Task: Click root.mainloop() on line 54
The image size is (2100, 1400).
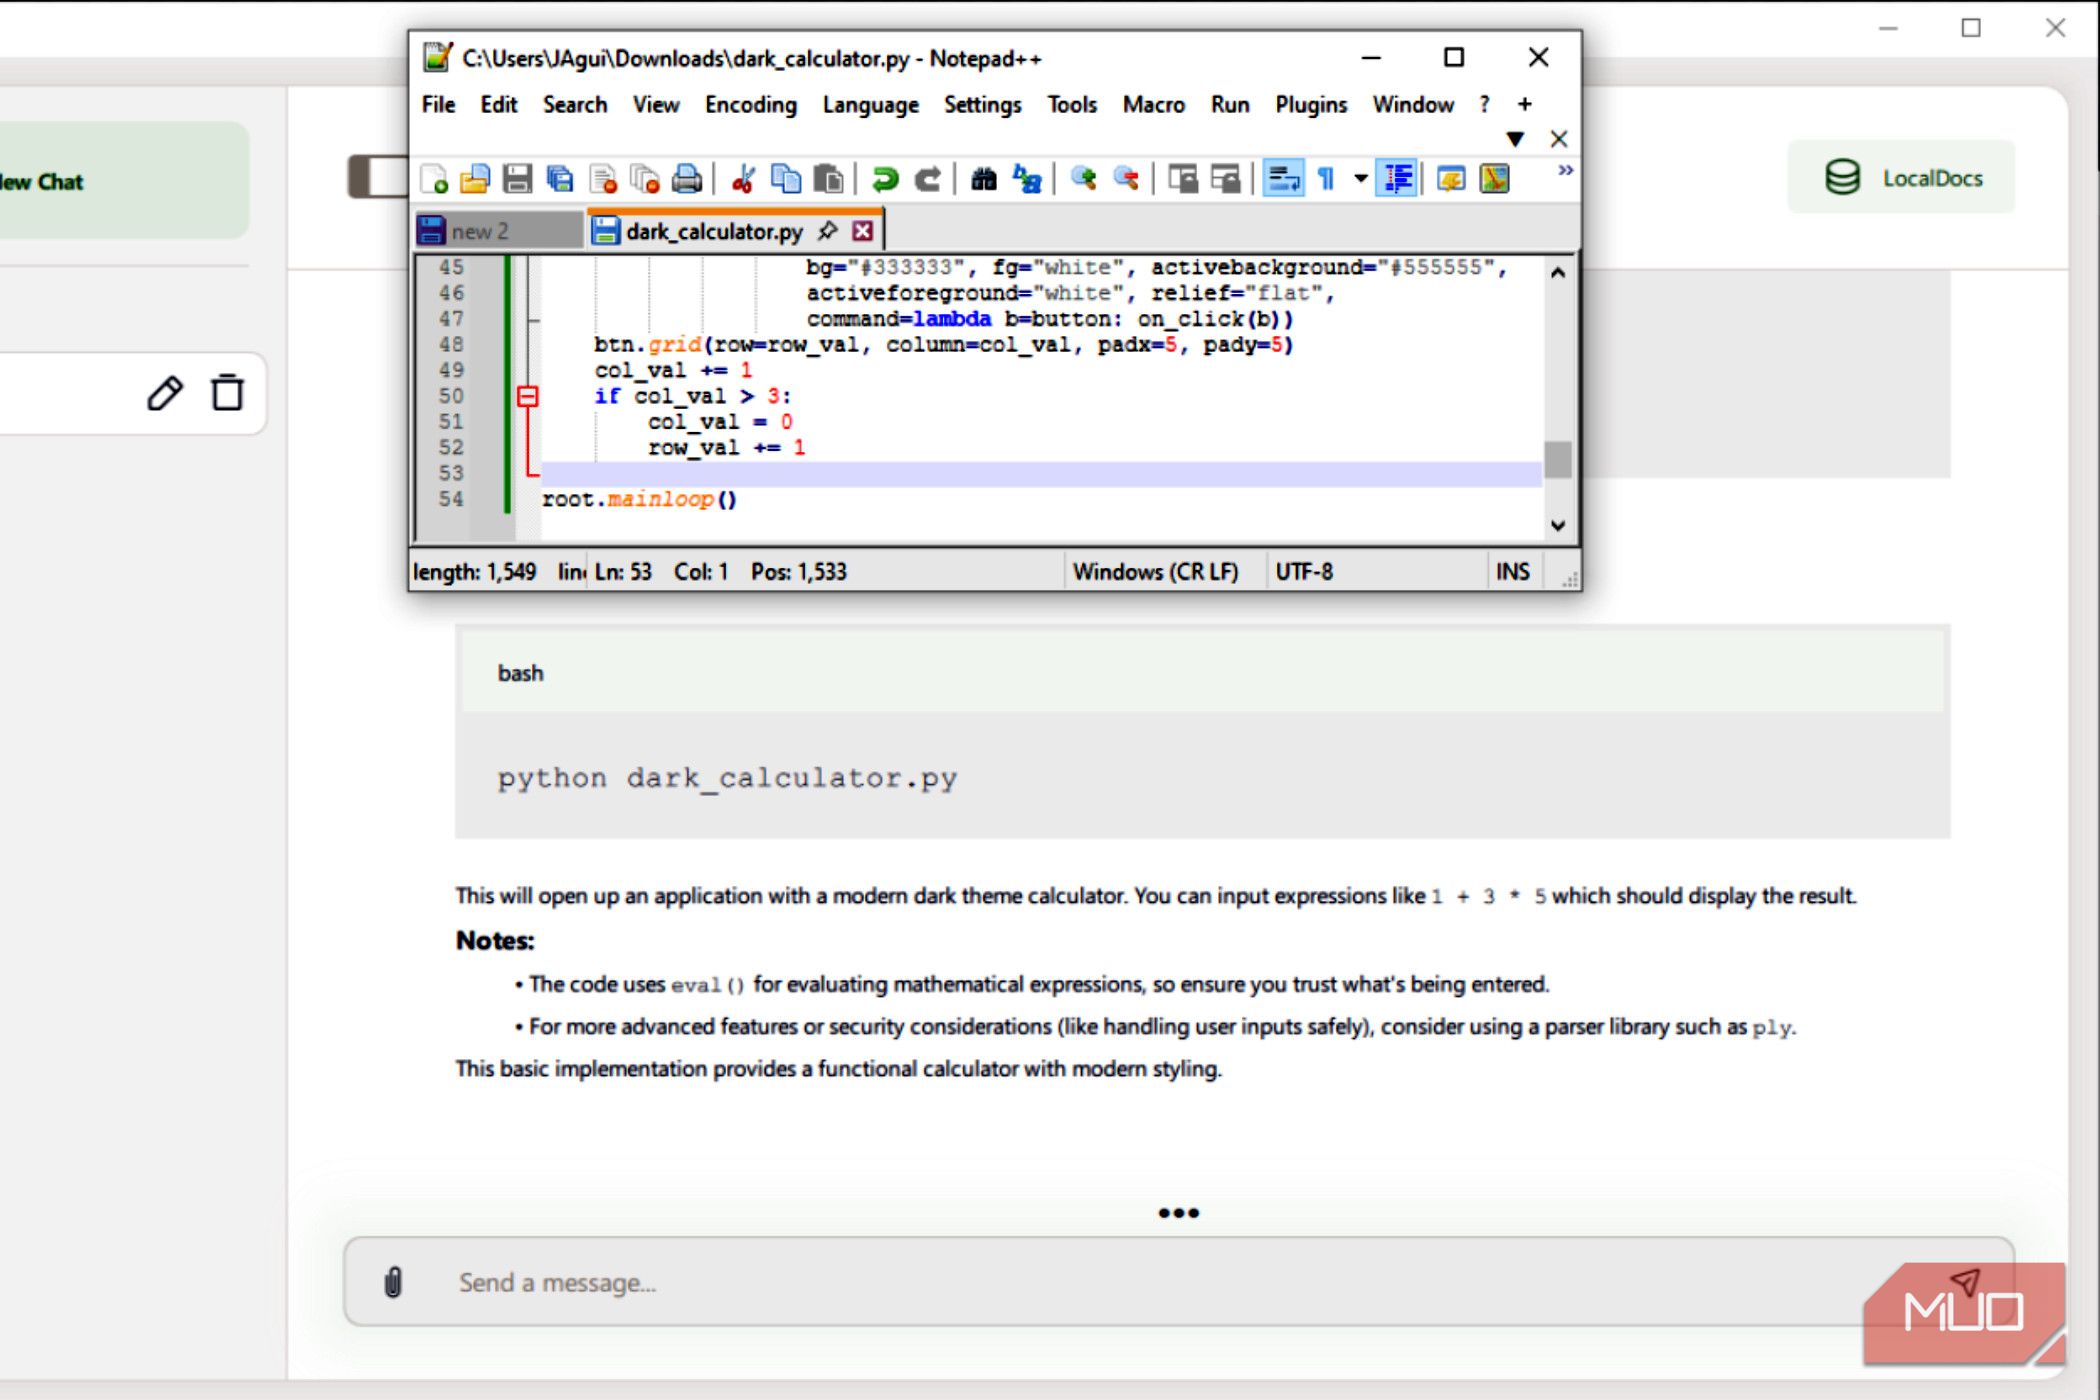Action: (x=640, y=499)
